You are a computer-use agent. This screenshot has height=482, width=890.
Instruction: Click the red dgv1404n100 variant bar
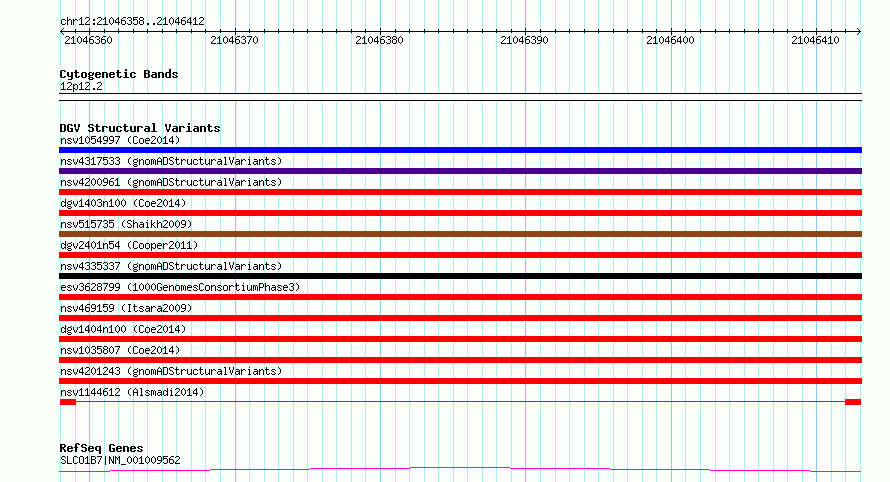tap(460, 339)
